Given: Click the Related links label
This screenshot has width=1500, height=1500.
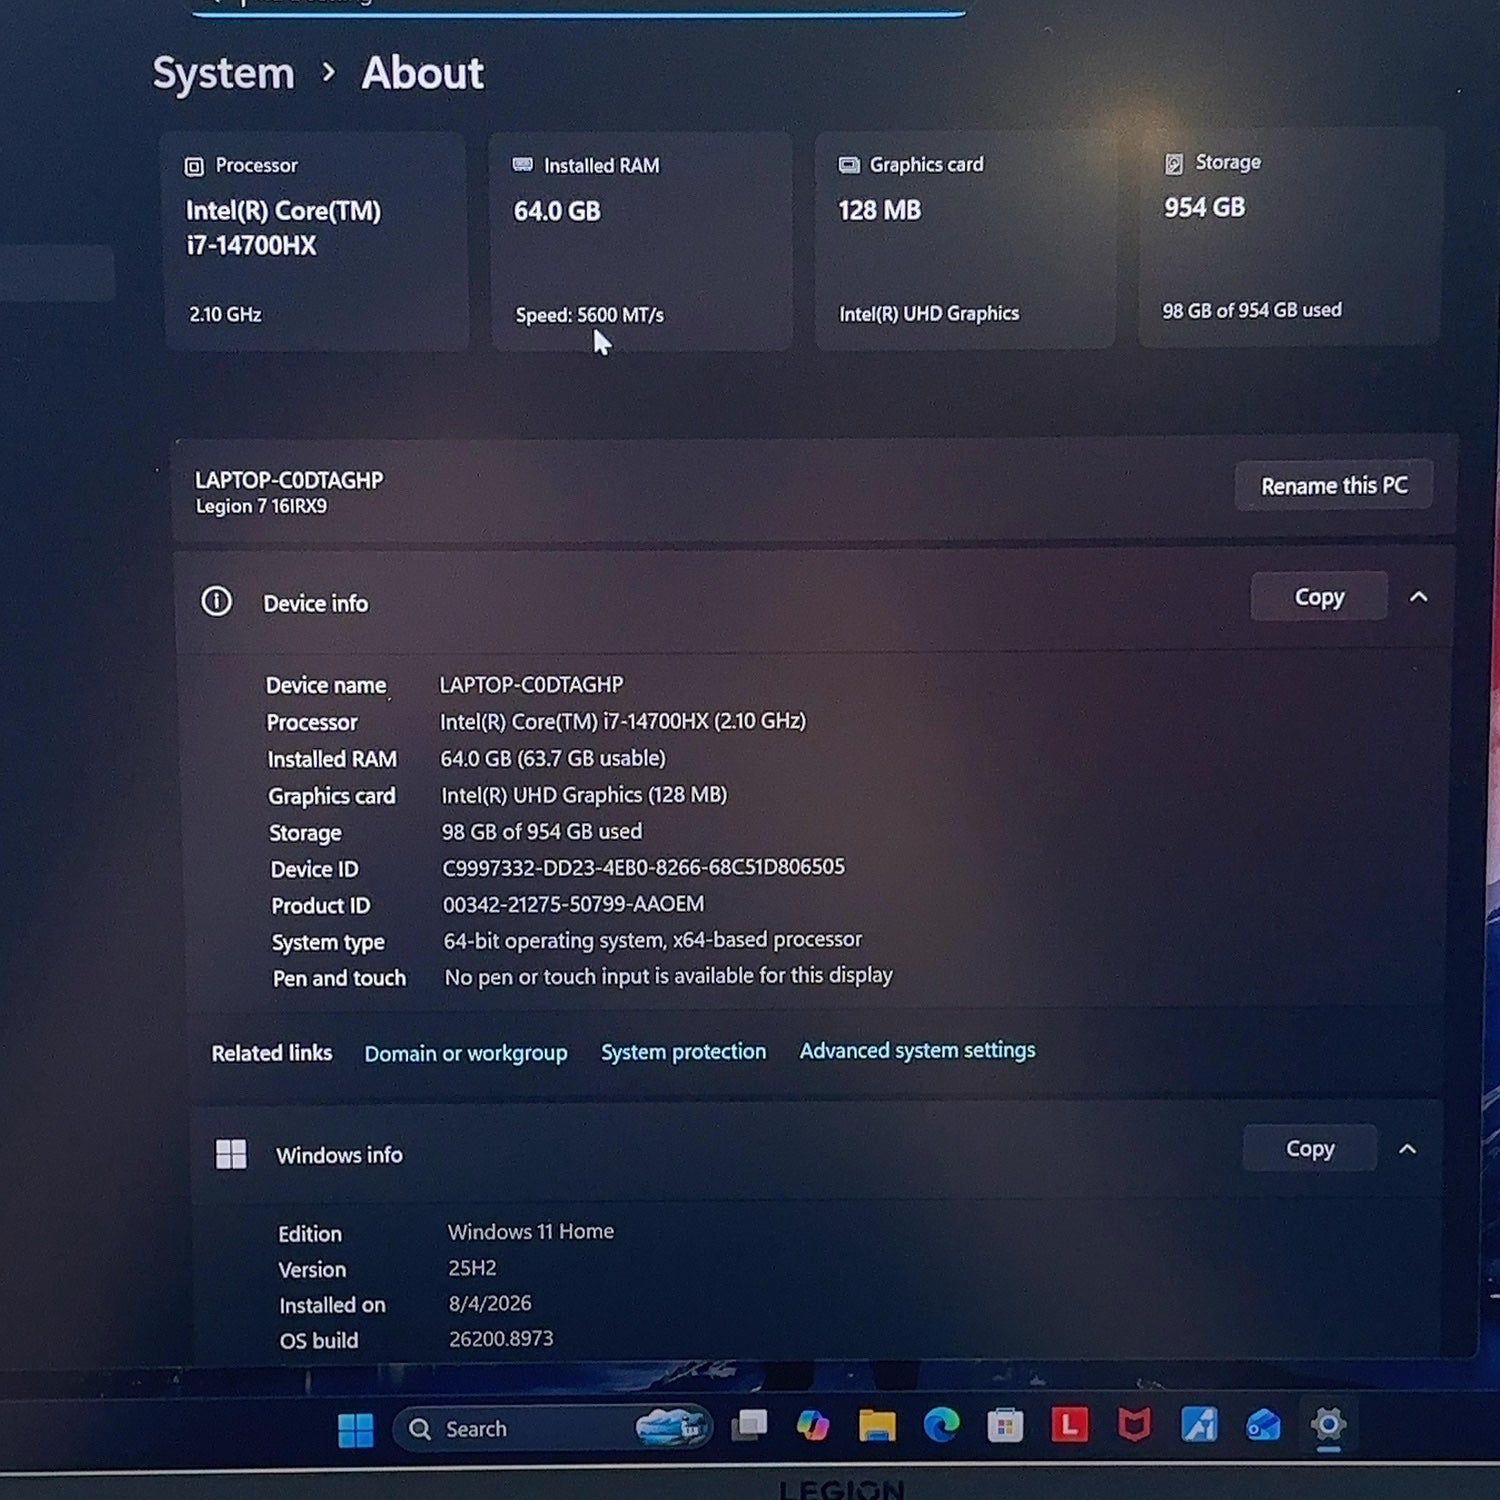Looking at the screenshot, I should [x=271, y=1053].
